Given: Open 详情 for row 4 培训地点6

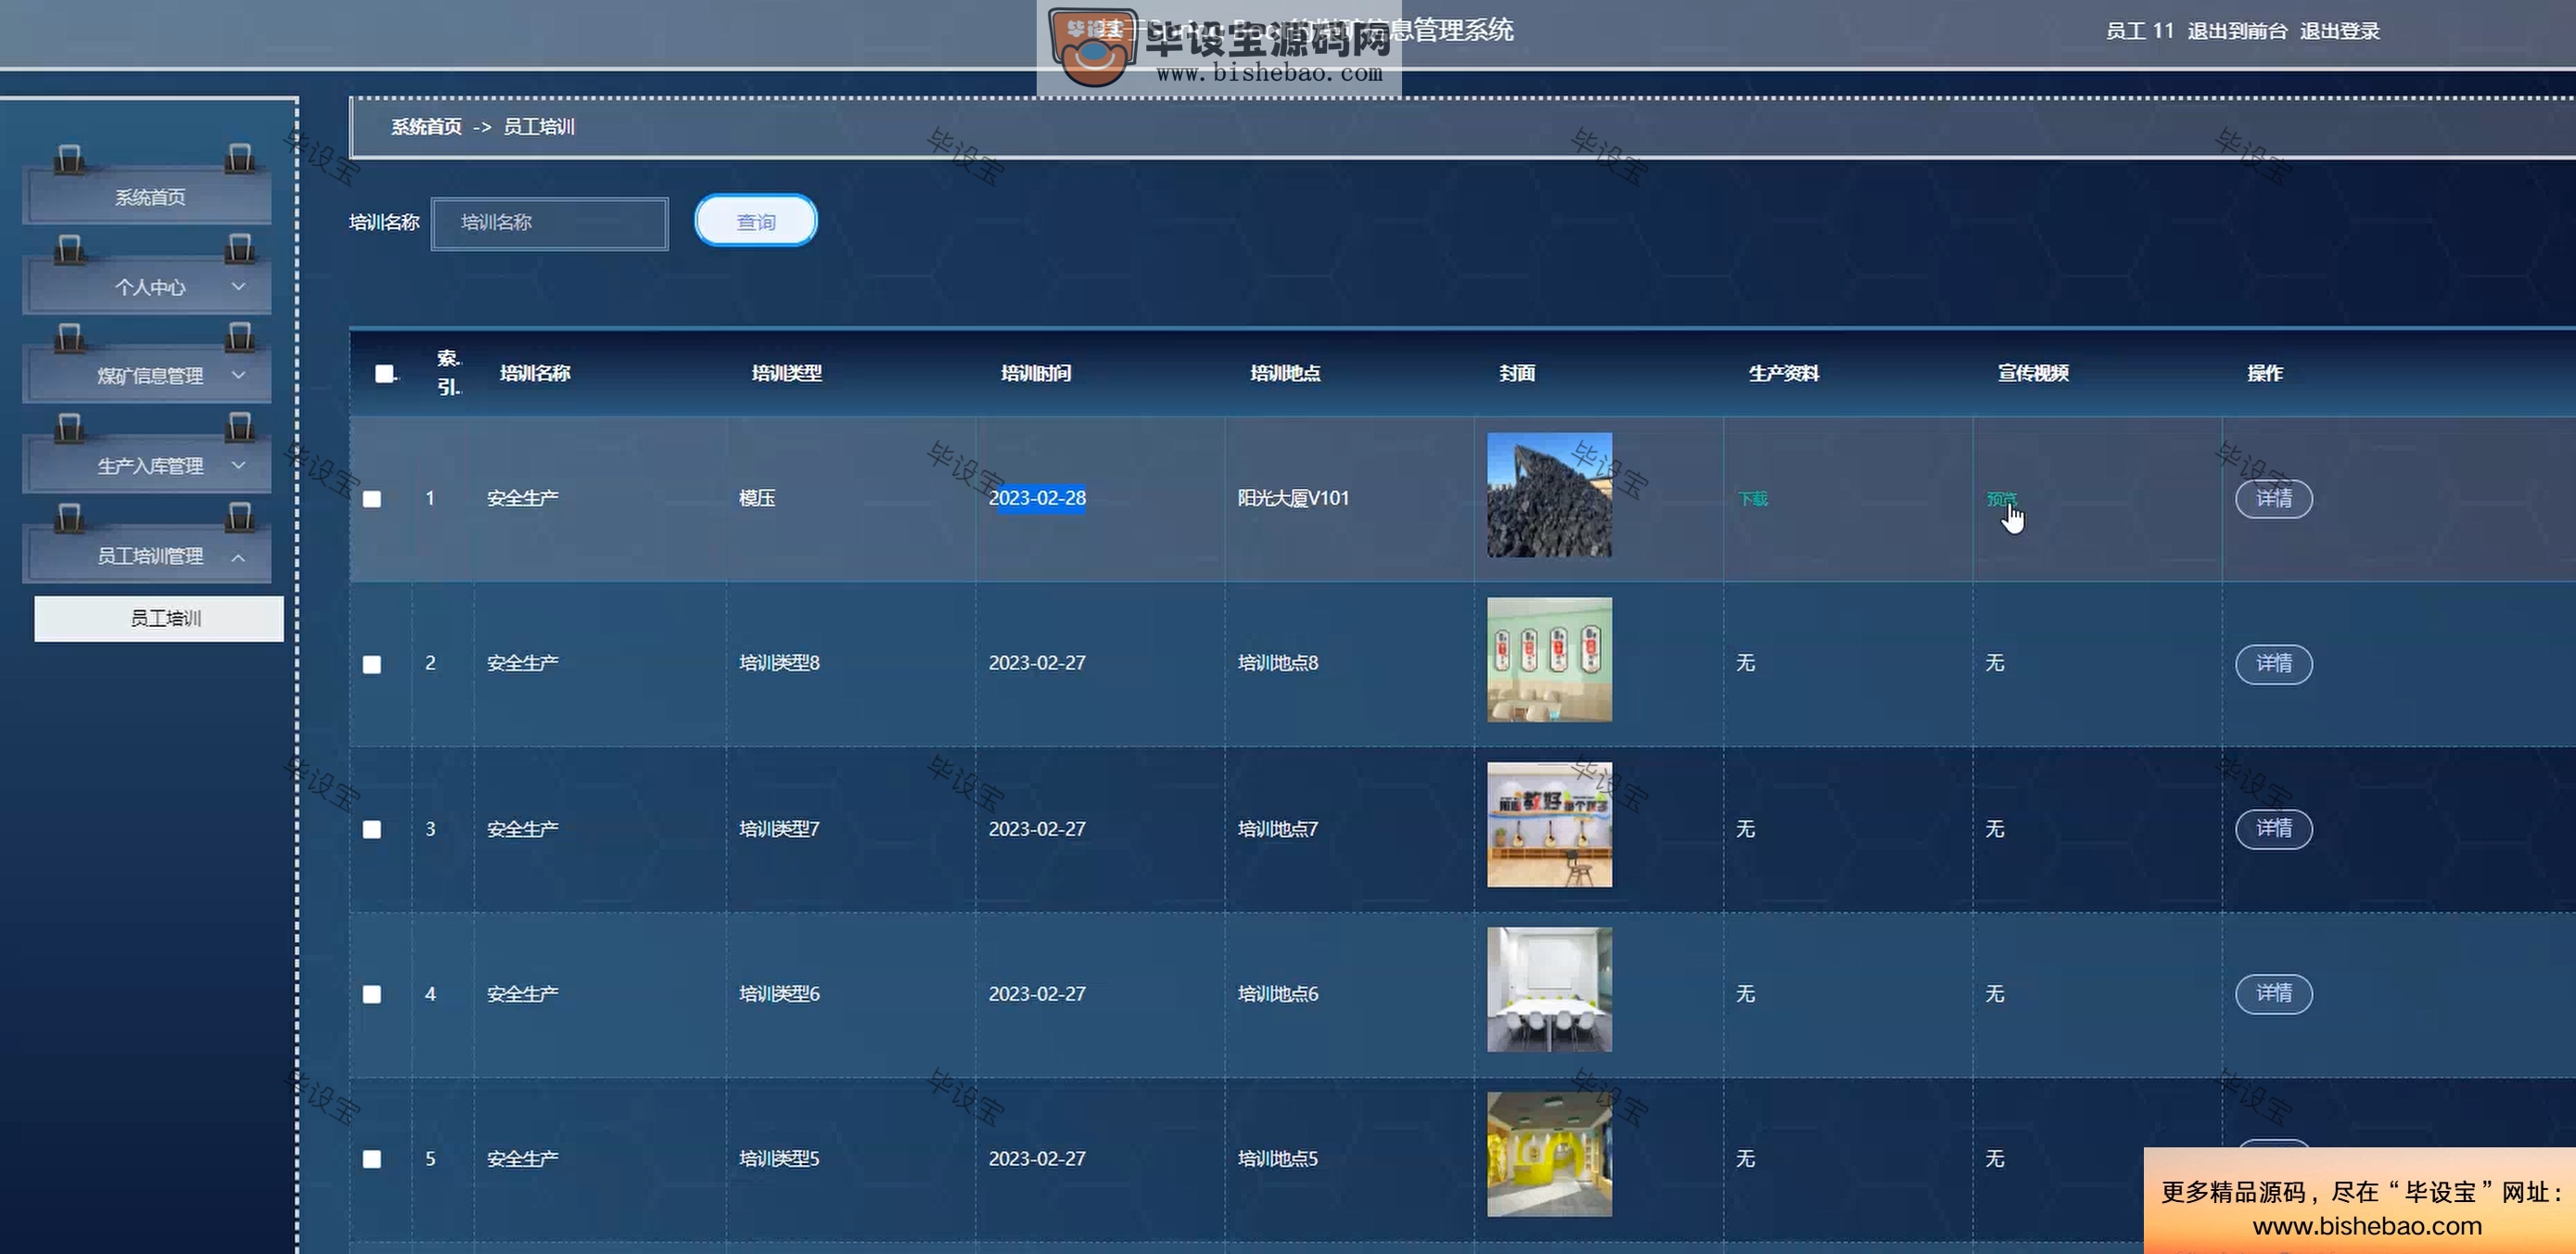Looking at the screenshot, I should click(x=2274, y=994).
